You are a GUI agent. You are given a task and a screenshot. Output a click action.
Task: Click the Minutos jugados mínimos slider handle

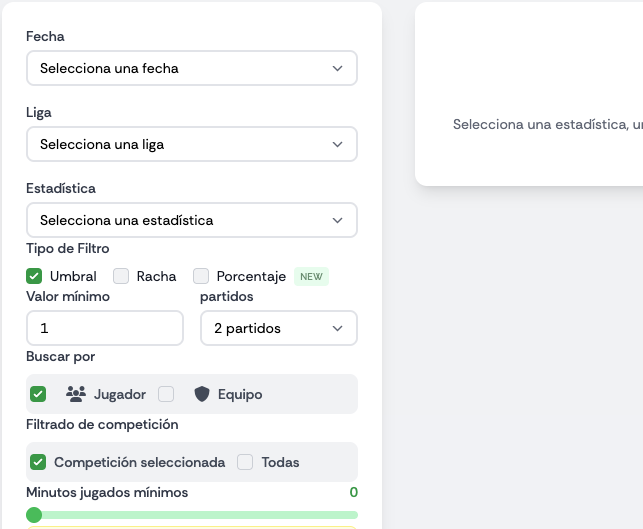(34, 515)
